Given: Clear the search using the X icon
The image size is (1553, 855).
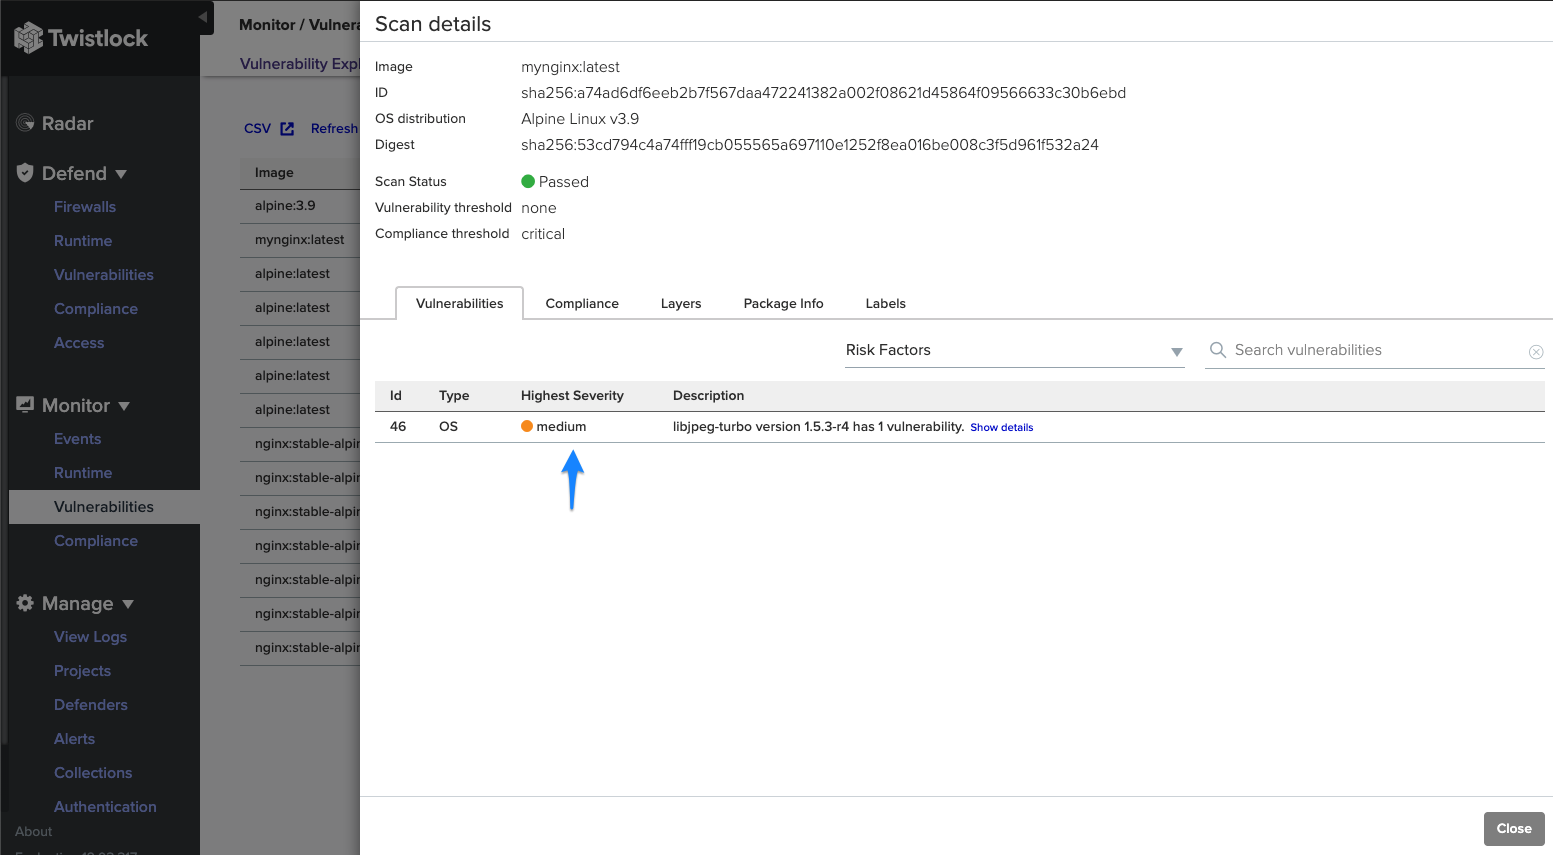Looking at the screenshot, I should coord(1536,351).
